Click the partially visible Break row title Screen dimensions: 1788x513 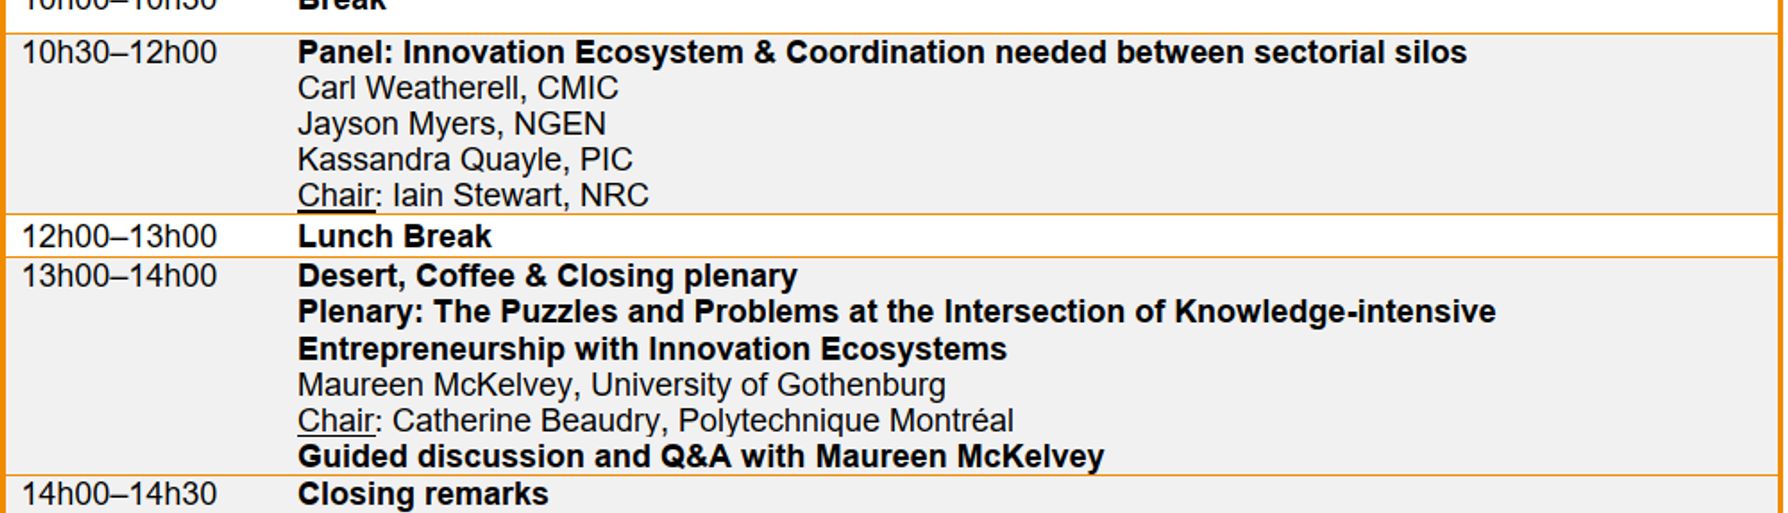[x=341, y=6]
